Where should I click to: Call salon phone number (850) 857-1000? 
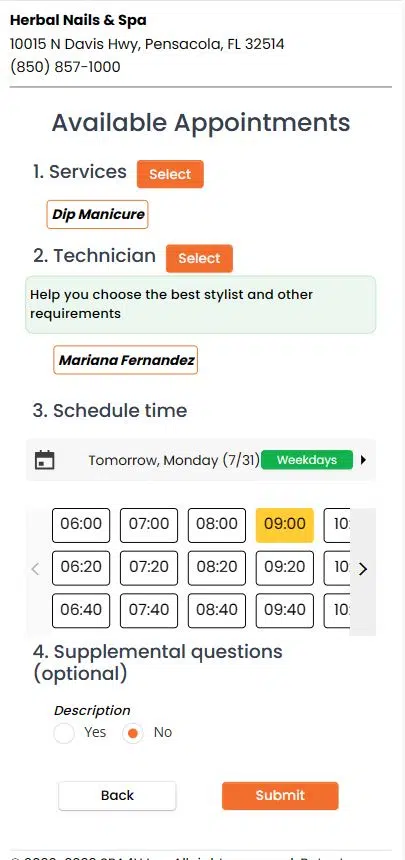[x=65, y=67]
